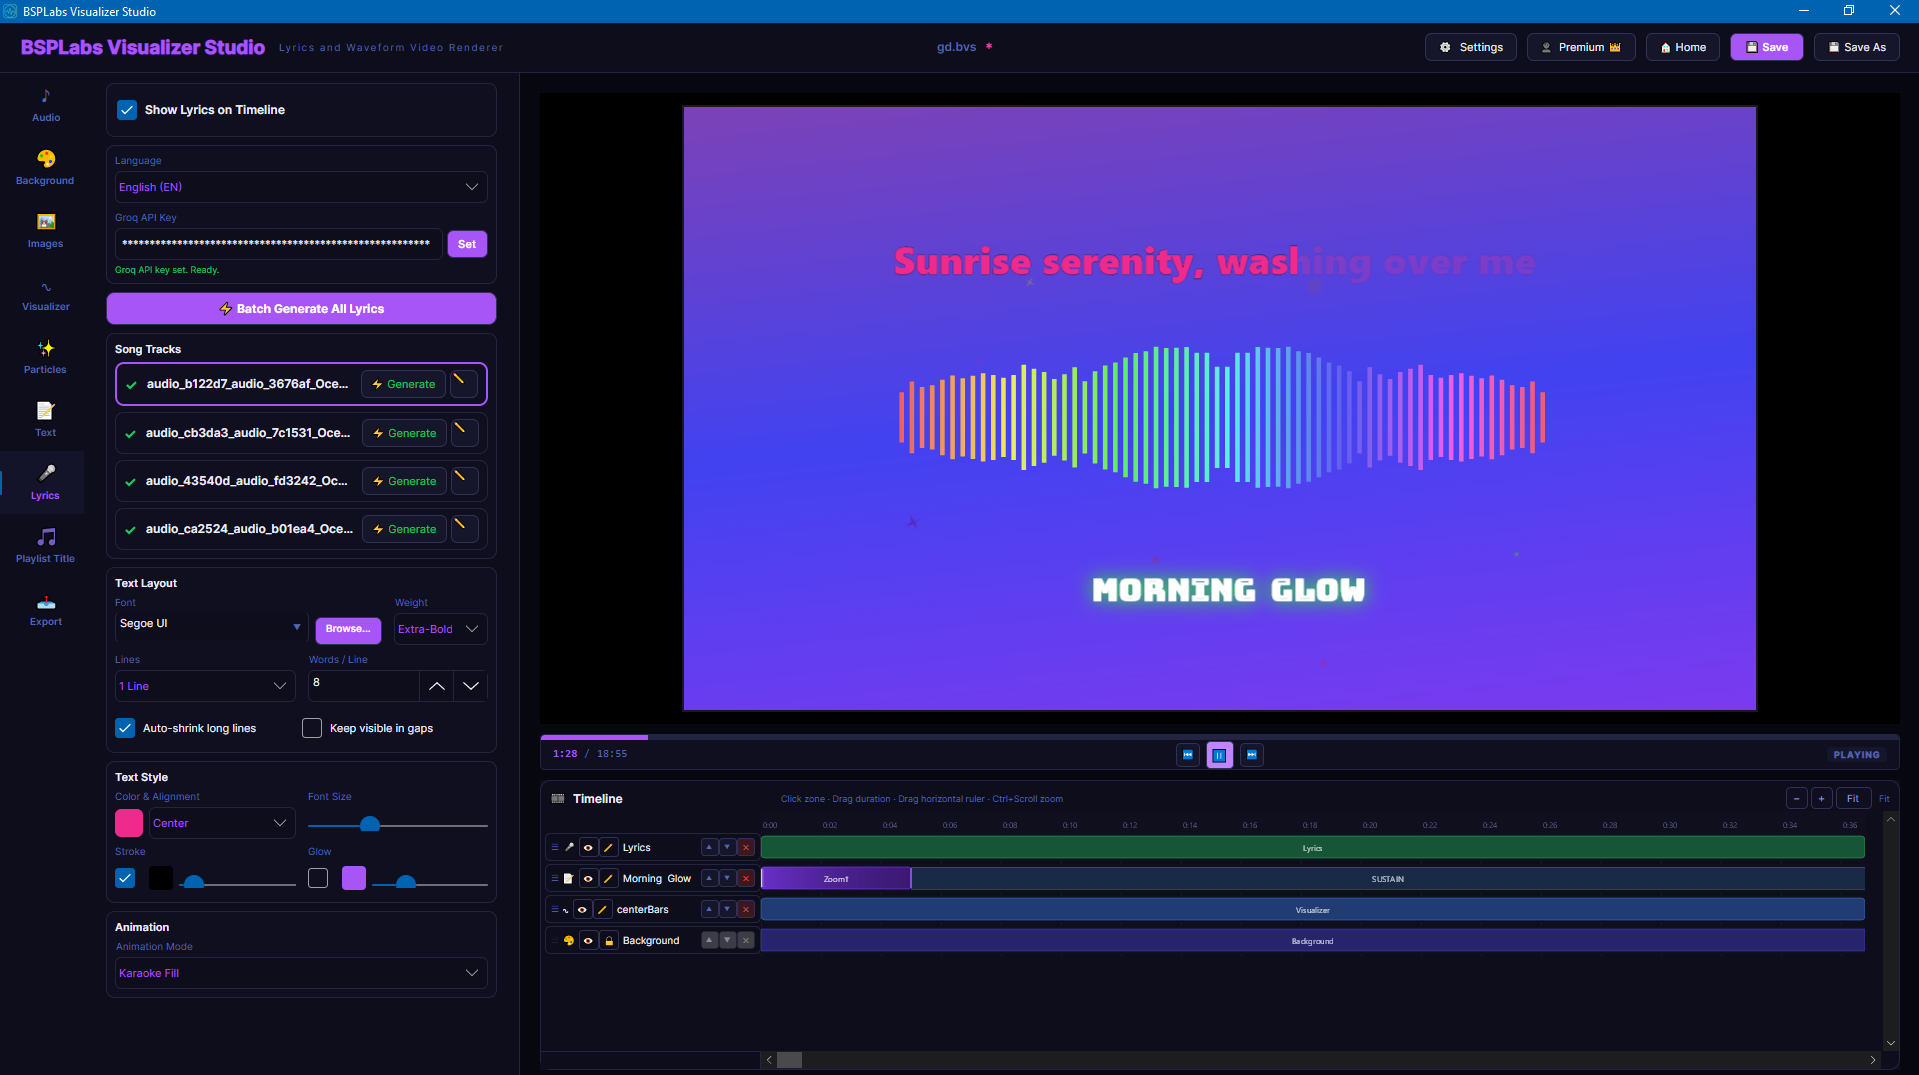This screenshot has height=1075, width=1919.
Task: Generate lyrics for audio_cb3da3 track
Action: click(x=404, y=433)
